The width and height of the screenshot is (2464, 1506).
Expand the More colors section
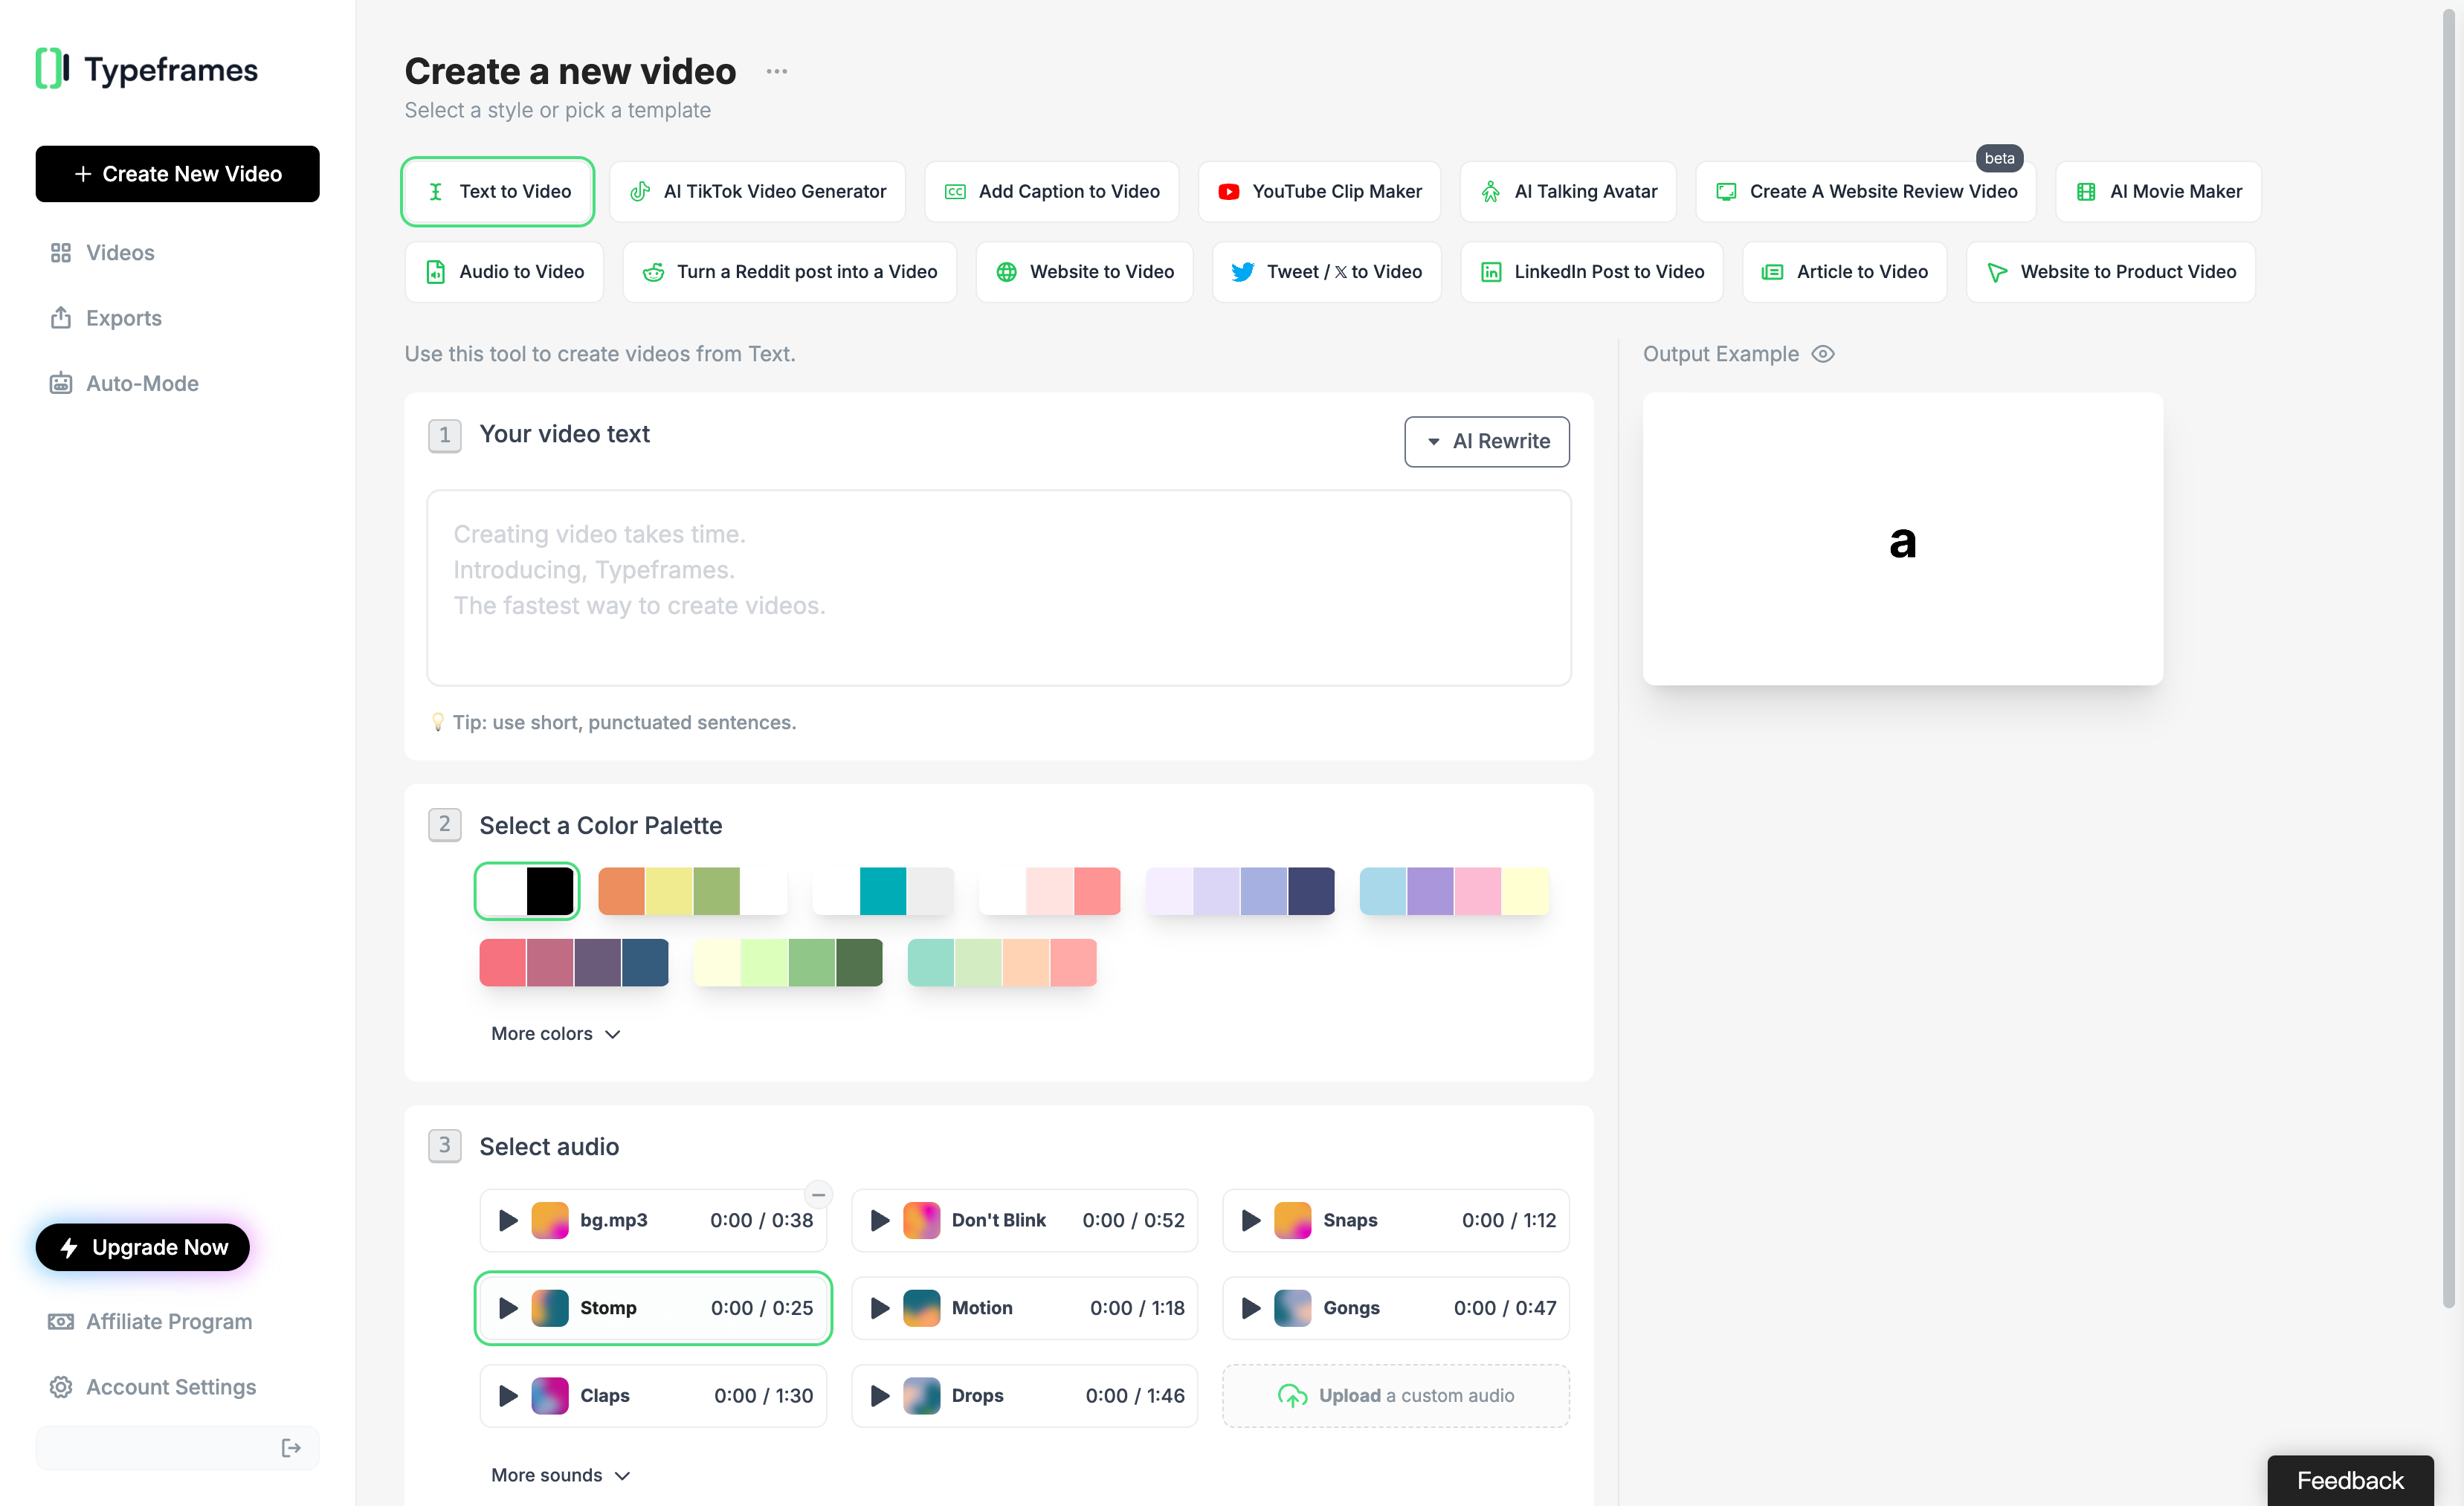[555, 1032]
